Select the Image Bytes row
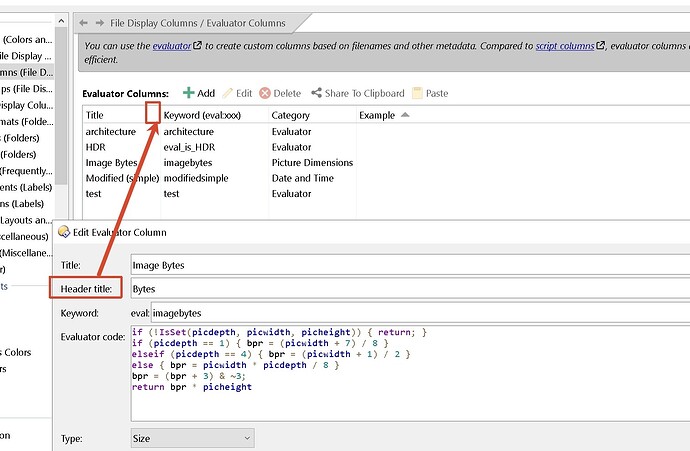Viewport: 690px width, 451px height. click(x=111, y=162)
